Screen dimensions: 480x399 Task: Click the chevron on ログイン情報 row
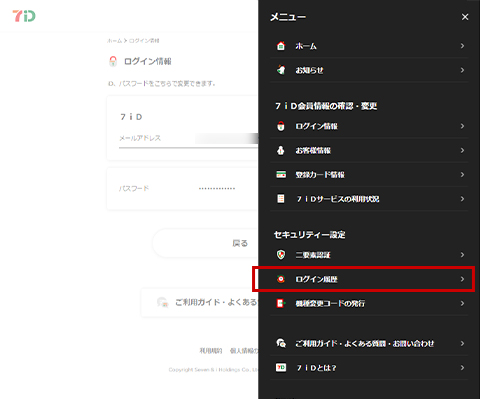tap(462, 126)
